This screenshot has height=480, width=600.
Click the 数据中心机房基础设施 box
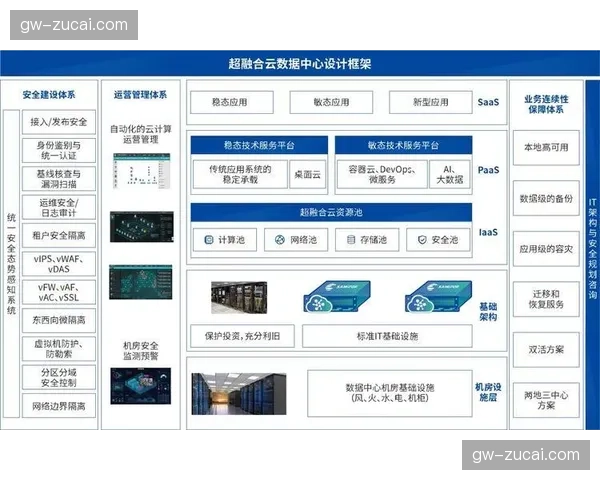click(x=390, y=393)
